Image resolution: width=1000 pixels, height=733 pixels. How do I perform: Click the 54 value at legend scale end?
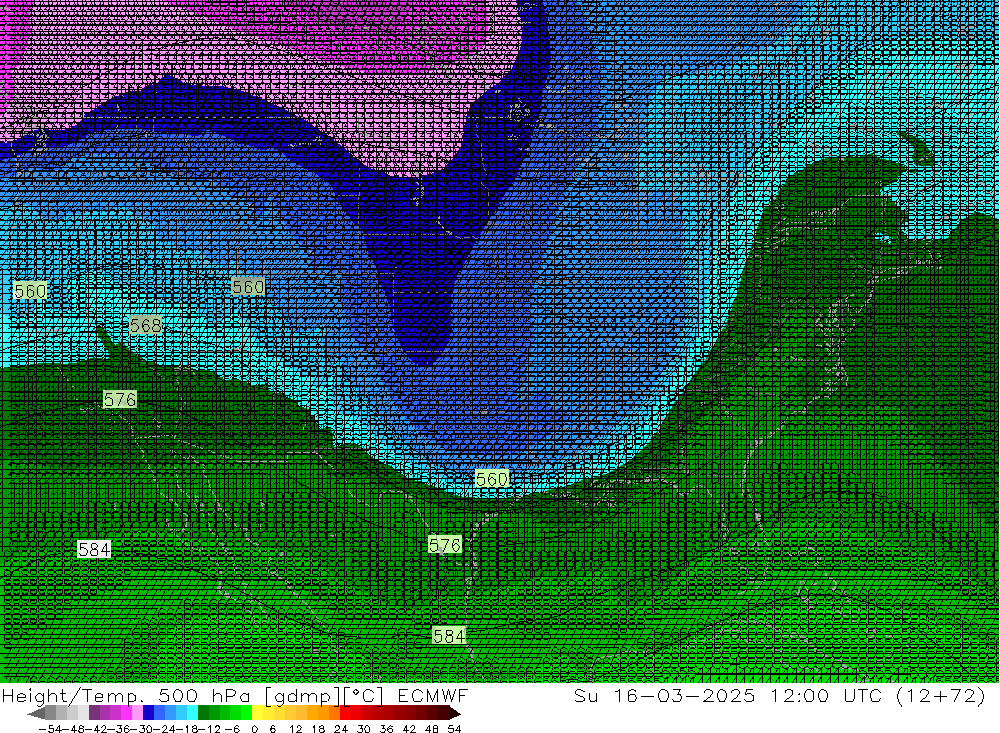coord(454,729)
